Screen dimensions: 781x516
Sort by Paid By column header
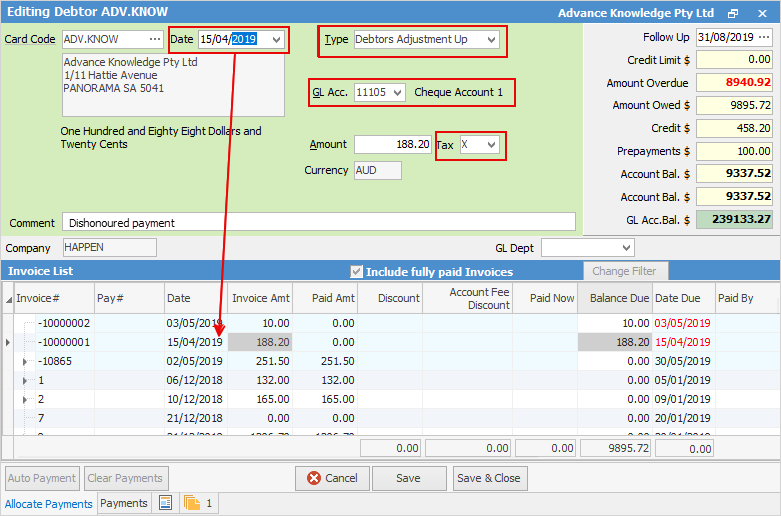746,298
